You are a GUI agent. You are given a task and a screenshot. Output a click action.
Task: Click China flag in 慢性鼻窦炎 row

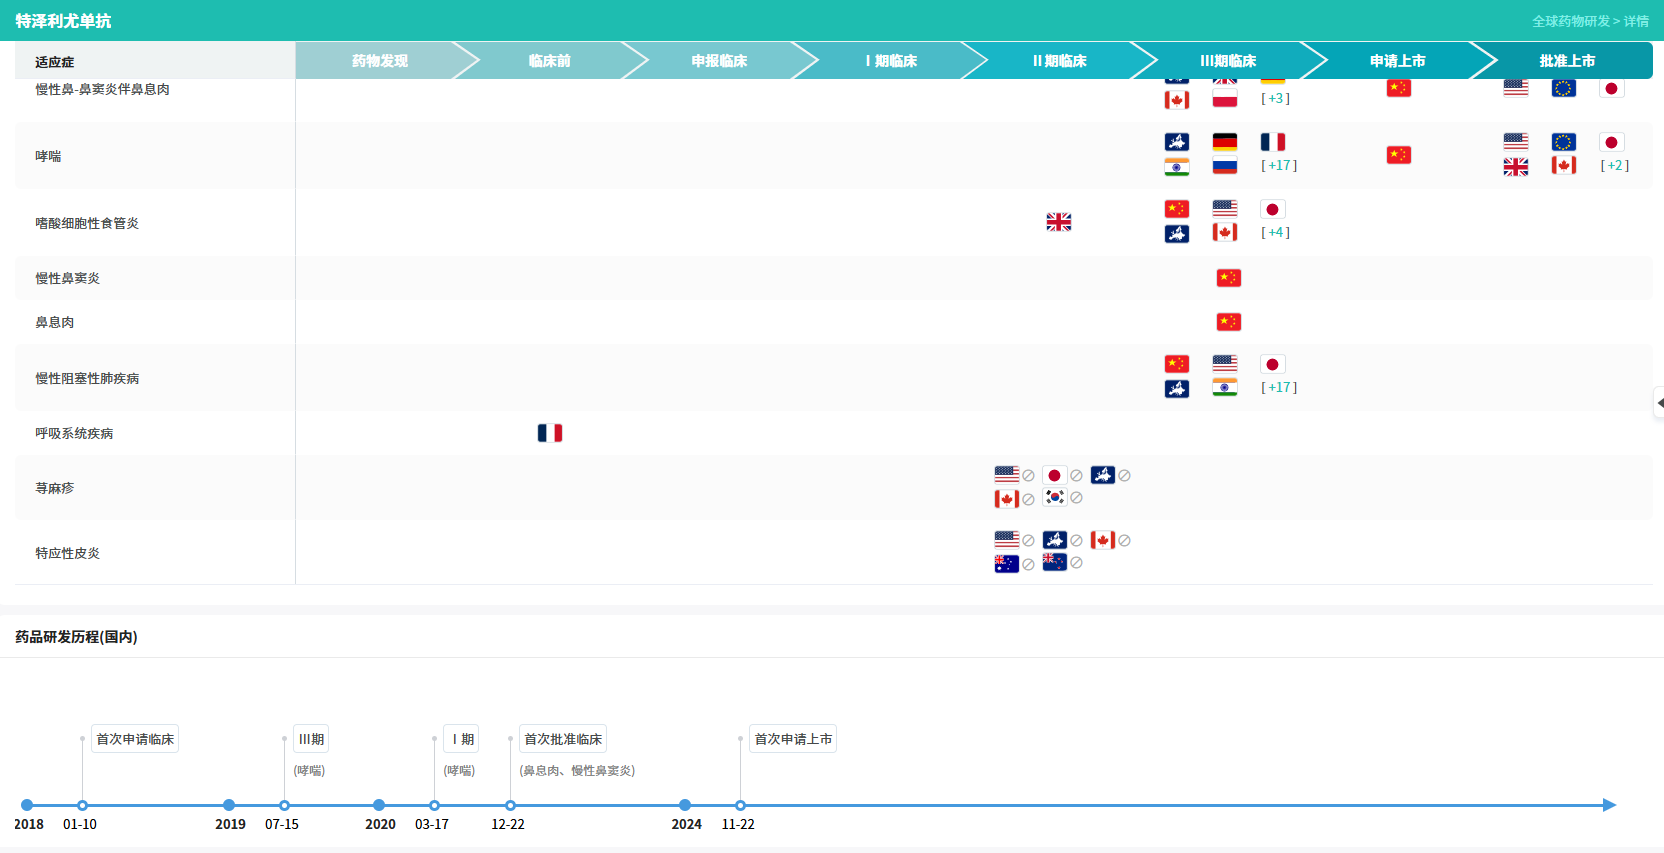click(1229, 278)
